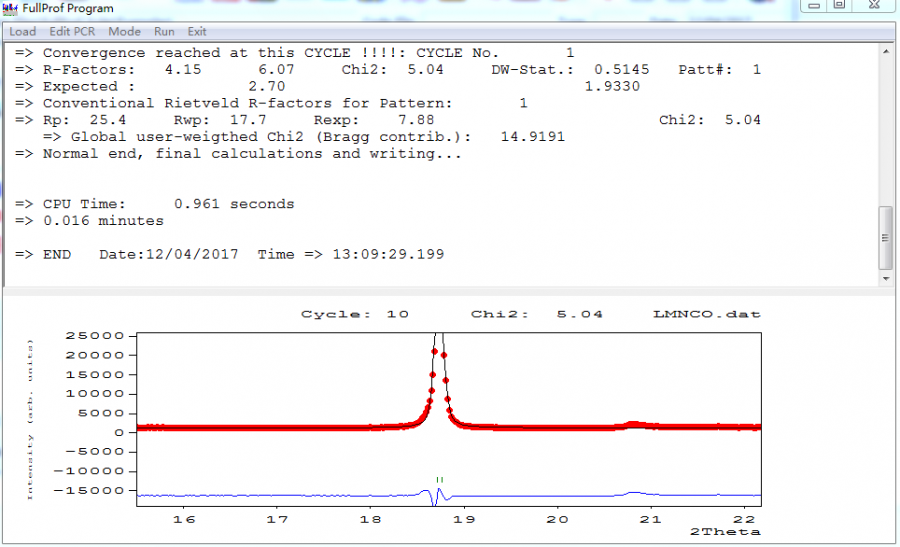Click the LMNCO.dat file name label
Screen dimensions: 900x547
coord(707,315)
